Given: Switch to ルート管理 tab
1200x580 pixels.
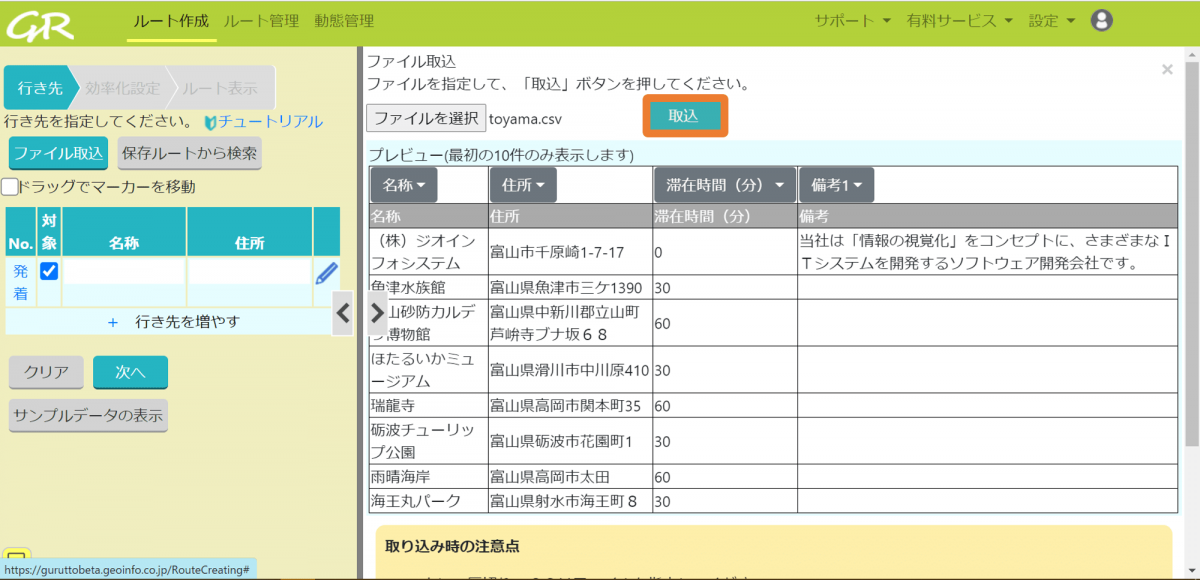Looking at the screenshot, I should pos(261,21).
